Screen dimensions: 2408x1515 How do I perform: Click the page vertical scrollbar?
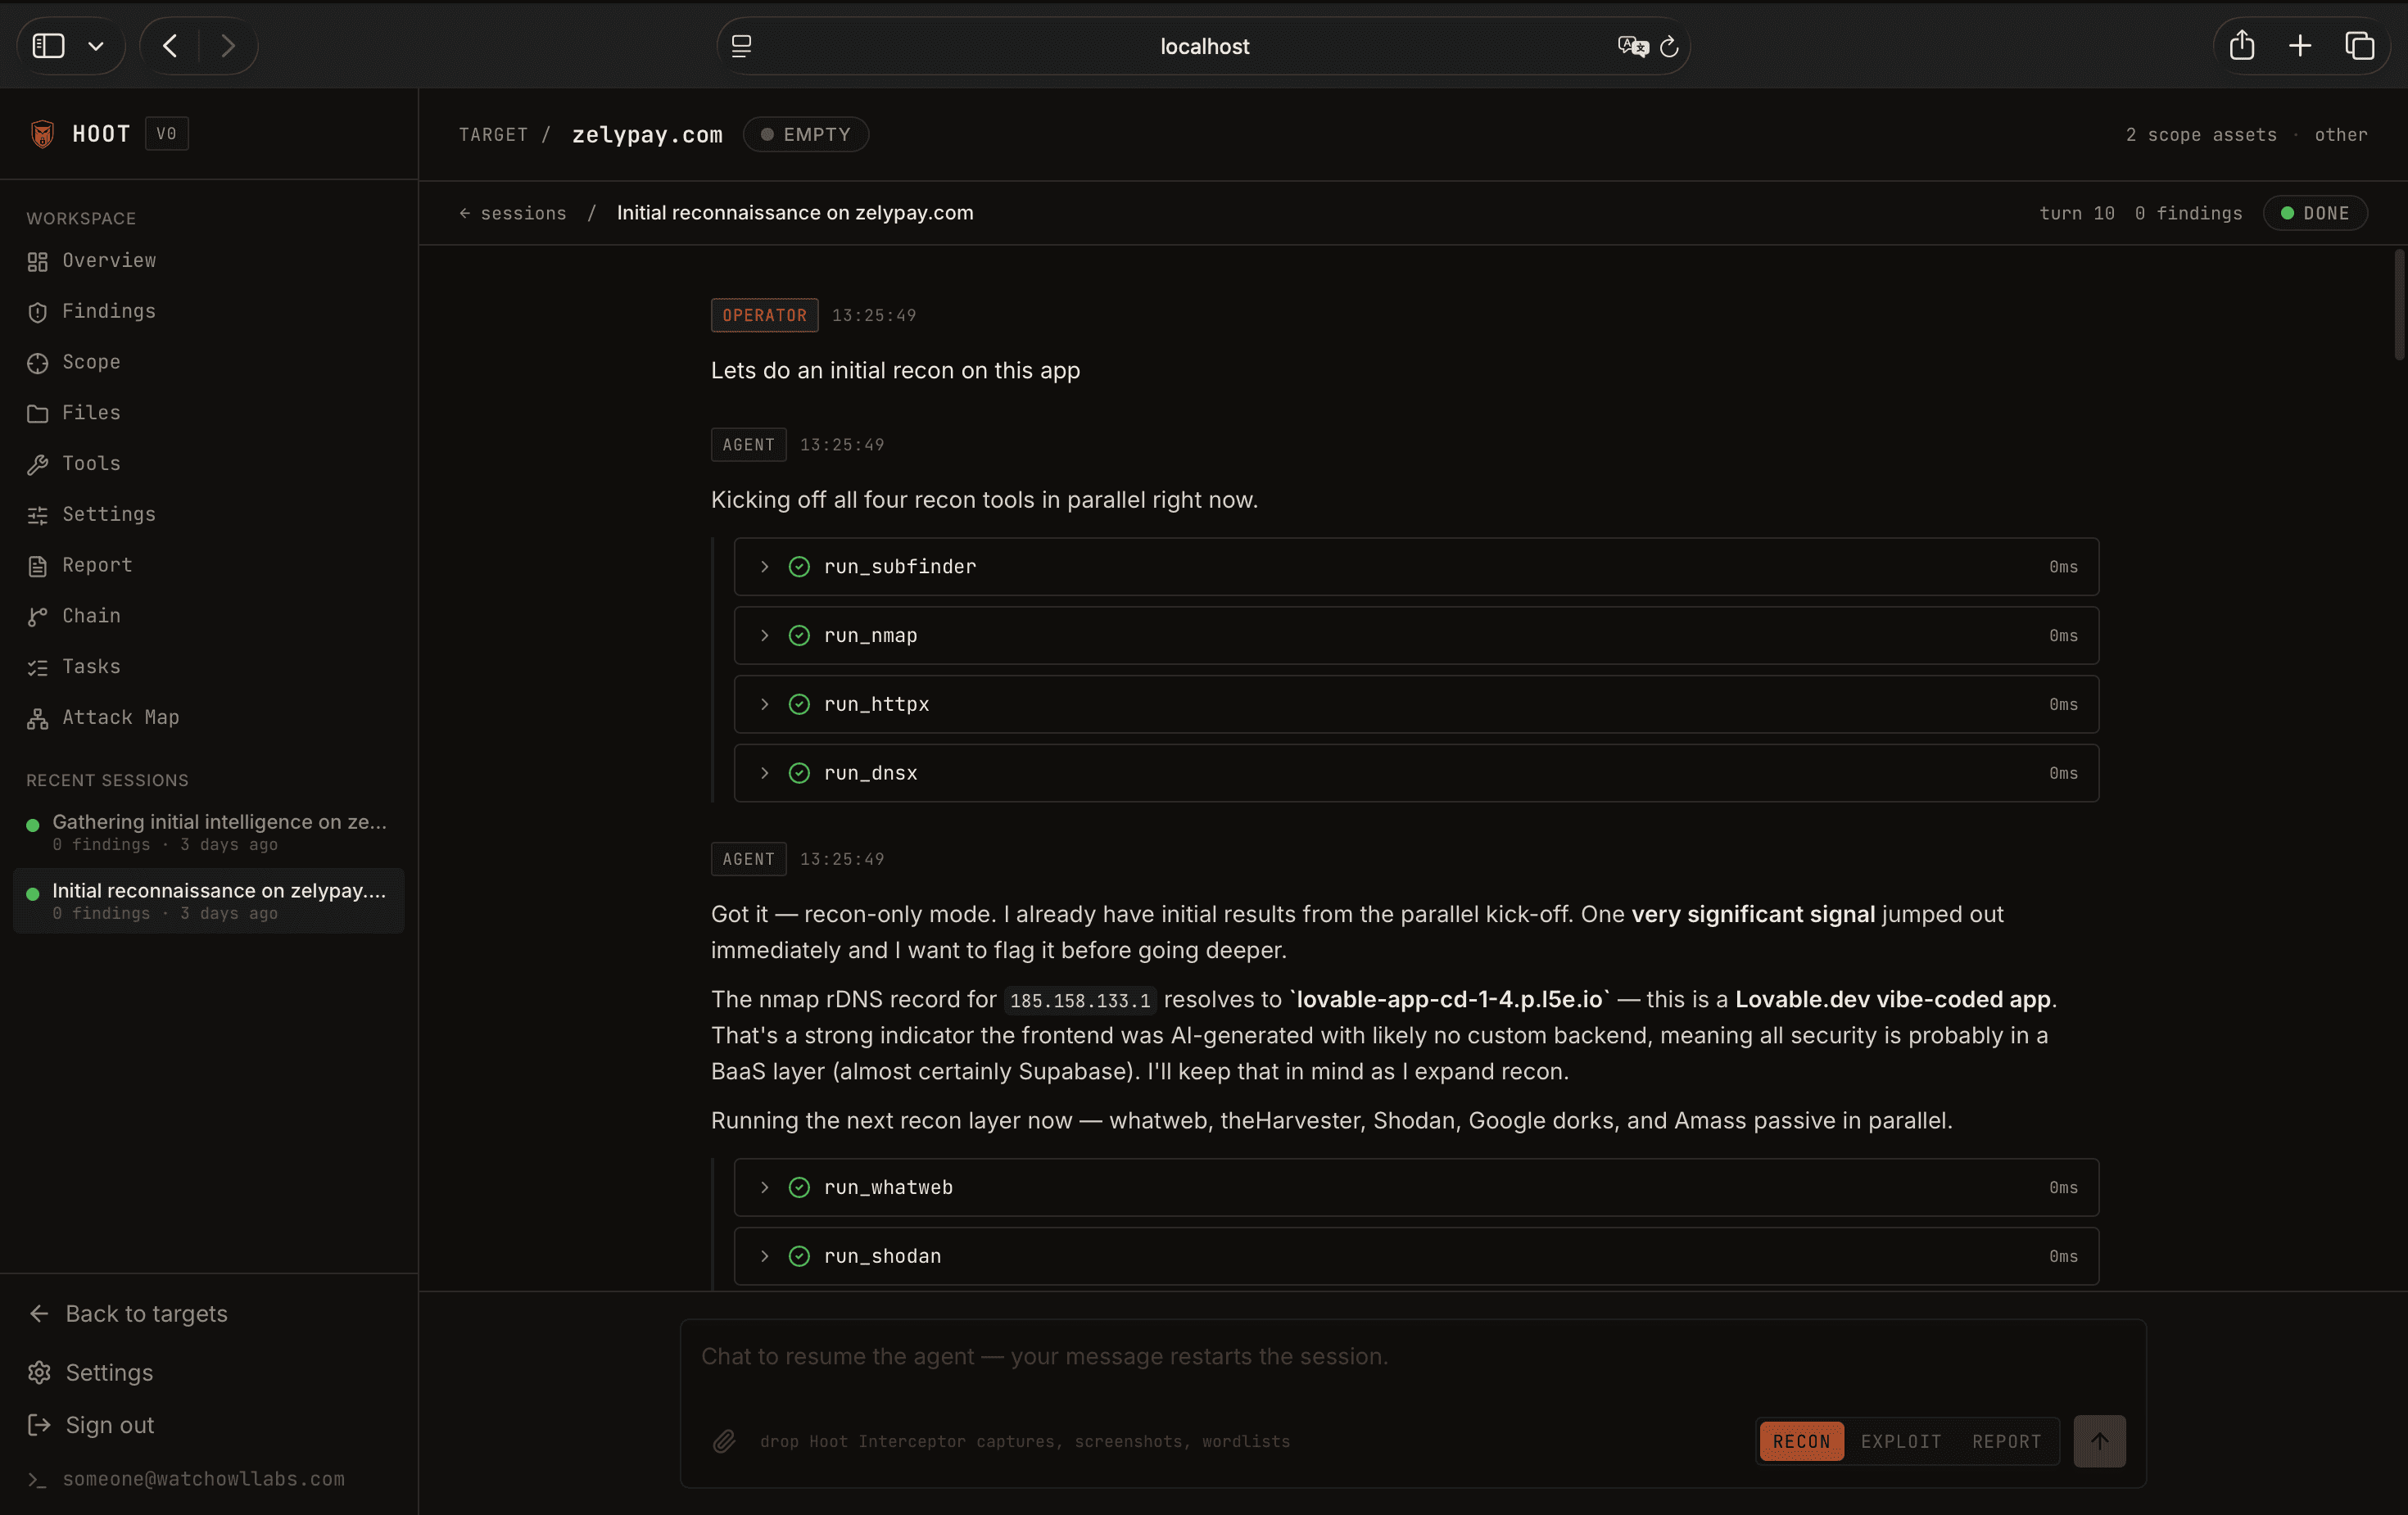tap(2398, 305)
